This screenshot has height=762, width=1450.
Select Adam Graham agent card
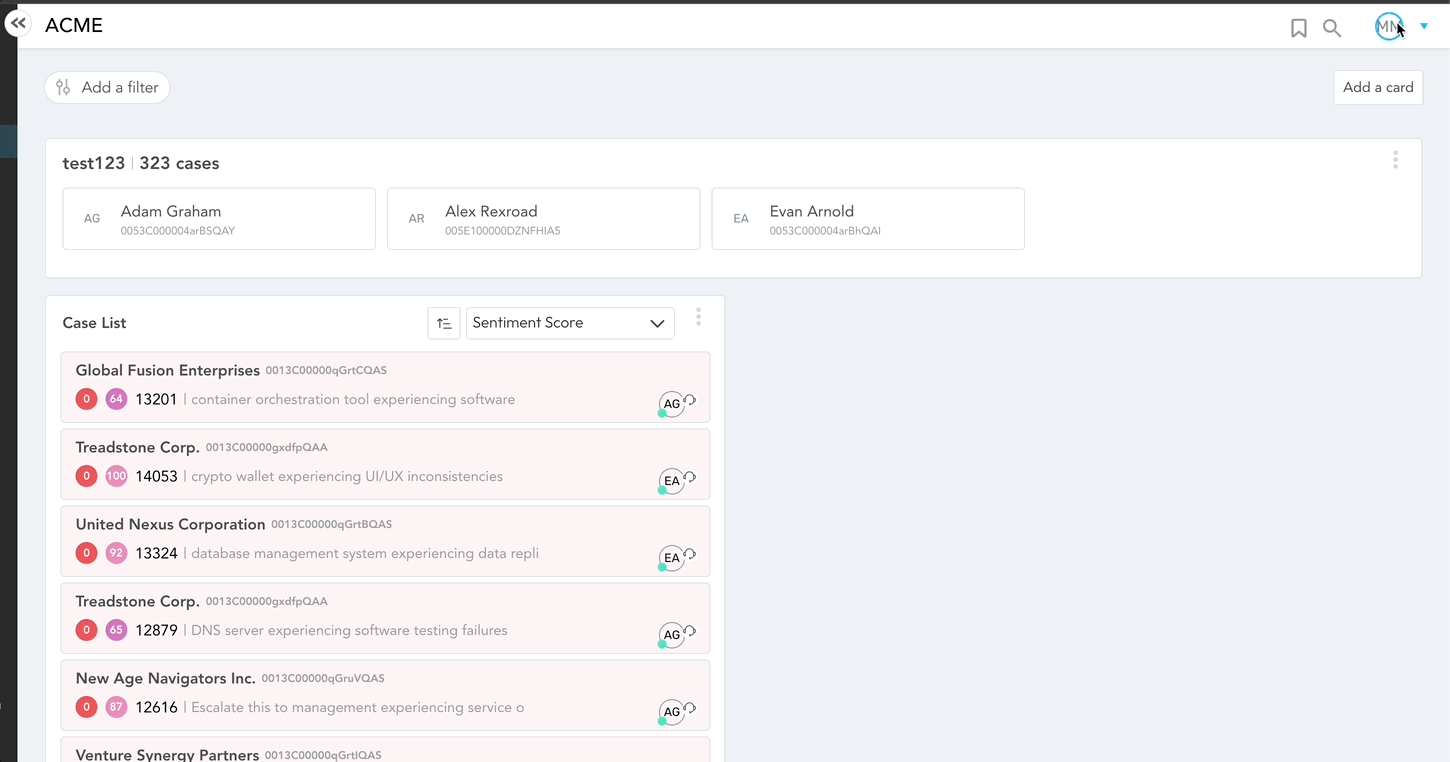coord(219,219)
